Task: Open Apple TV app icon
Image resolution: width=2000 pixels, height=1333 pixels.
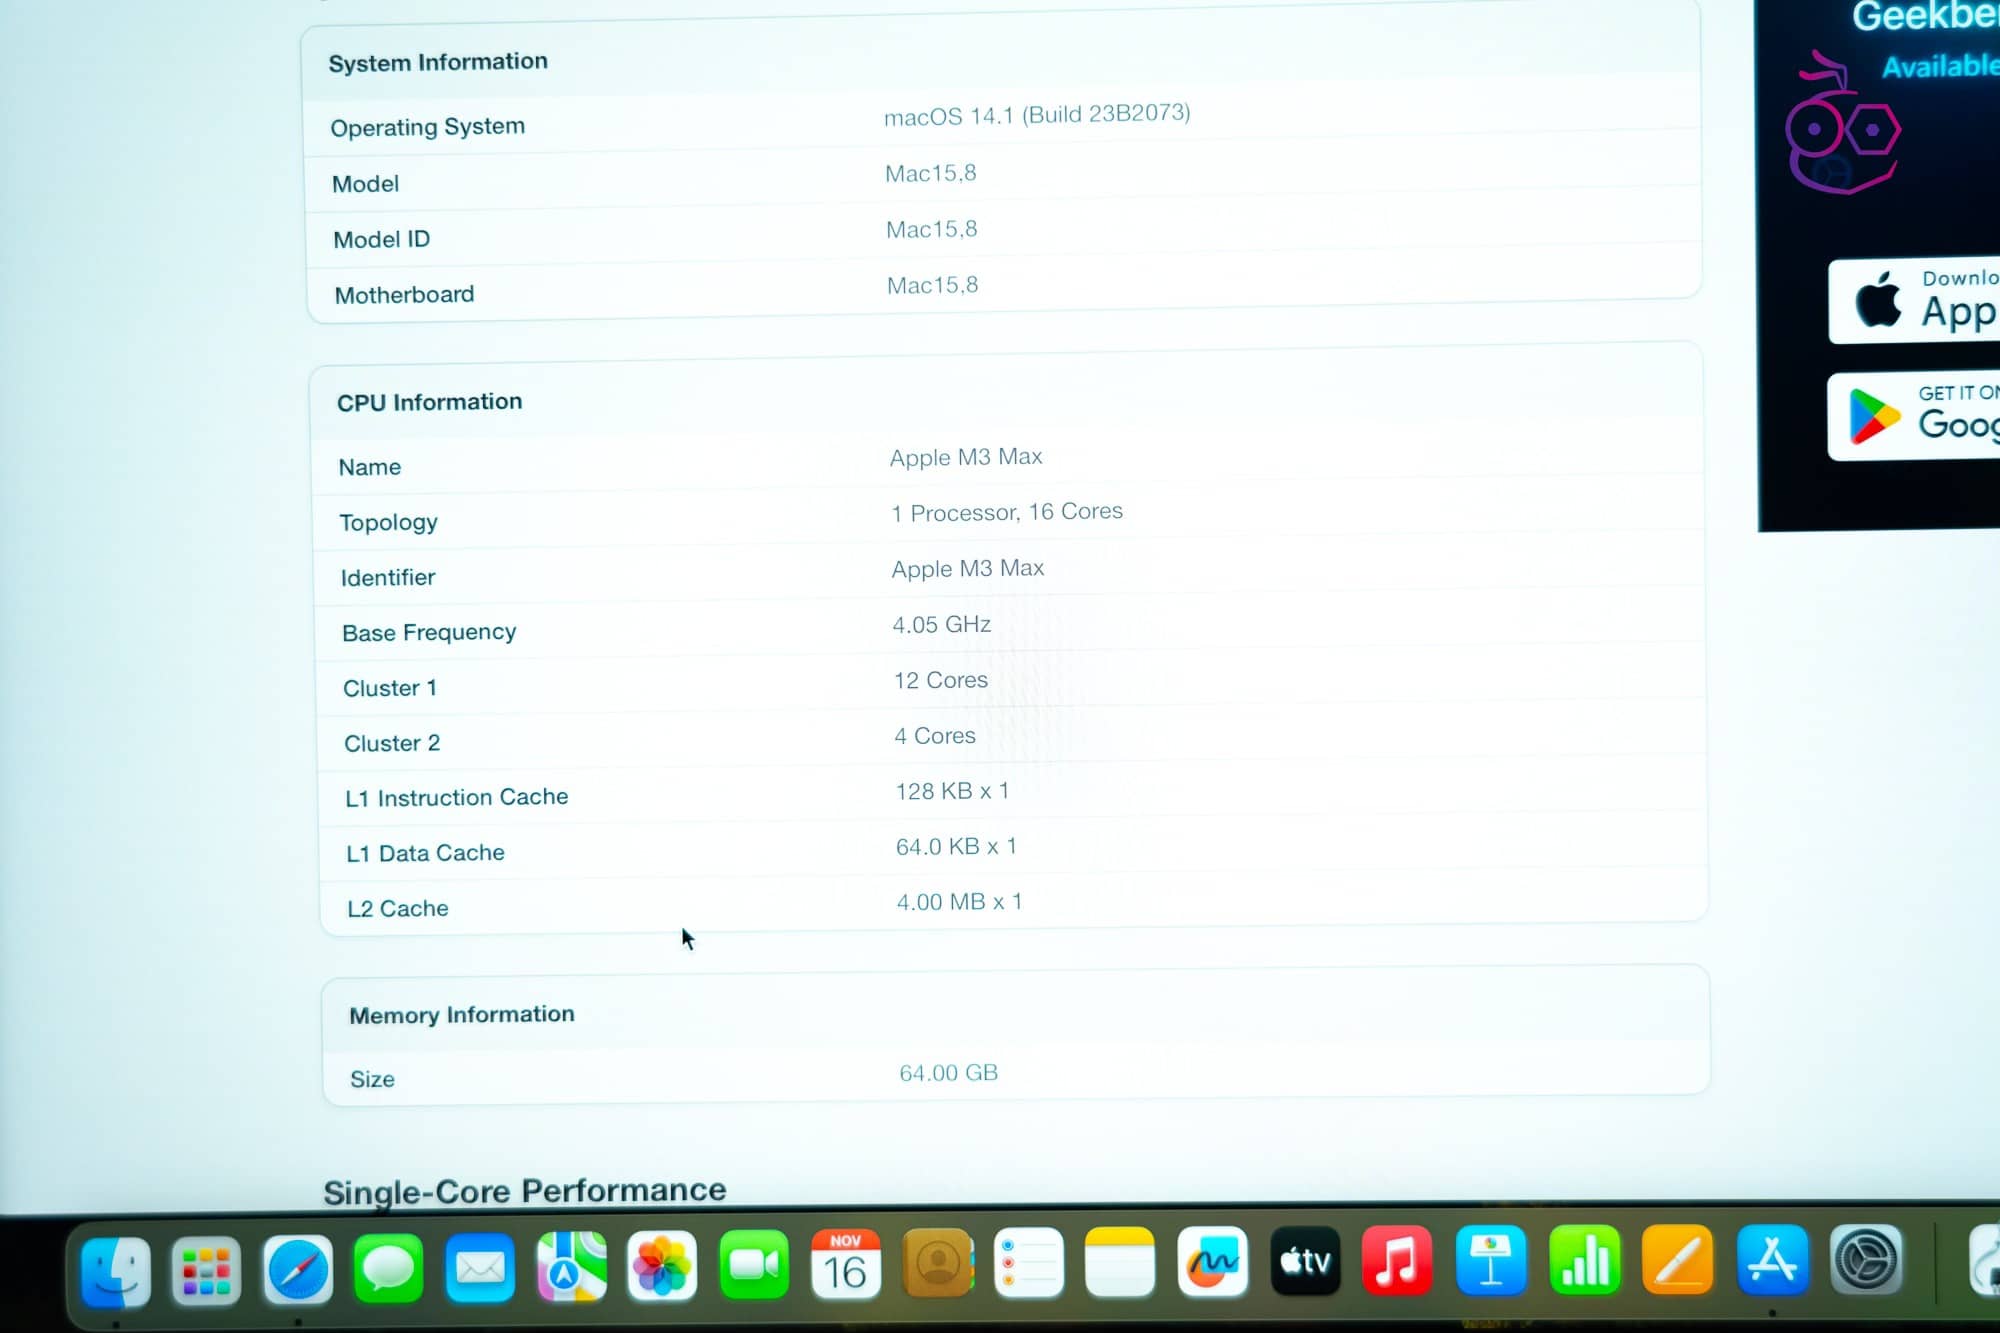Action: click(1305, 1261)
